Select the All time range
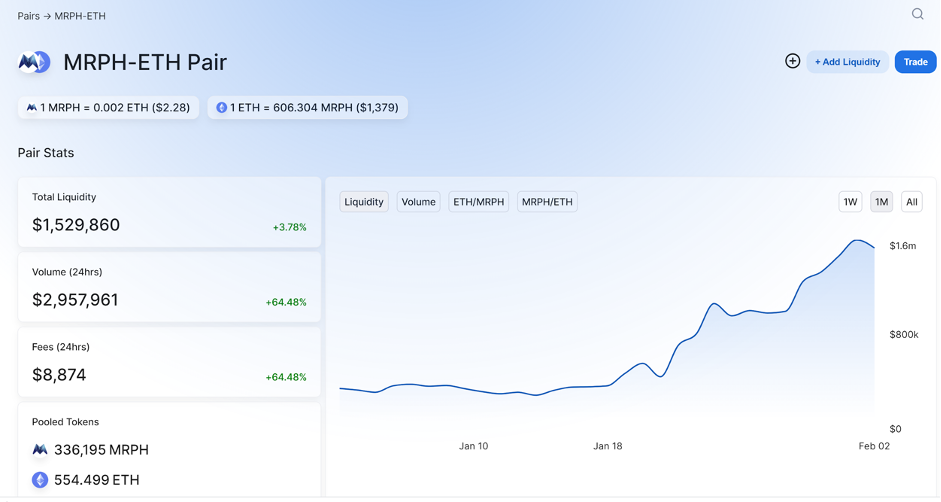This screenshot has width=941, height=502. pos(912,202)
